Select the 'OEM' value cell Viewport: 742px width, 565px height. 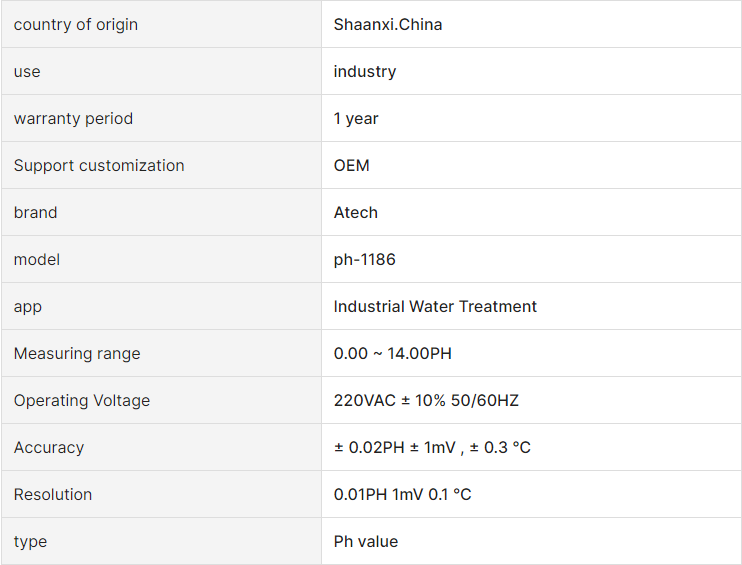tap(531, 165)
